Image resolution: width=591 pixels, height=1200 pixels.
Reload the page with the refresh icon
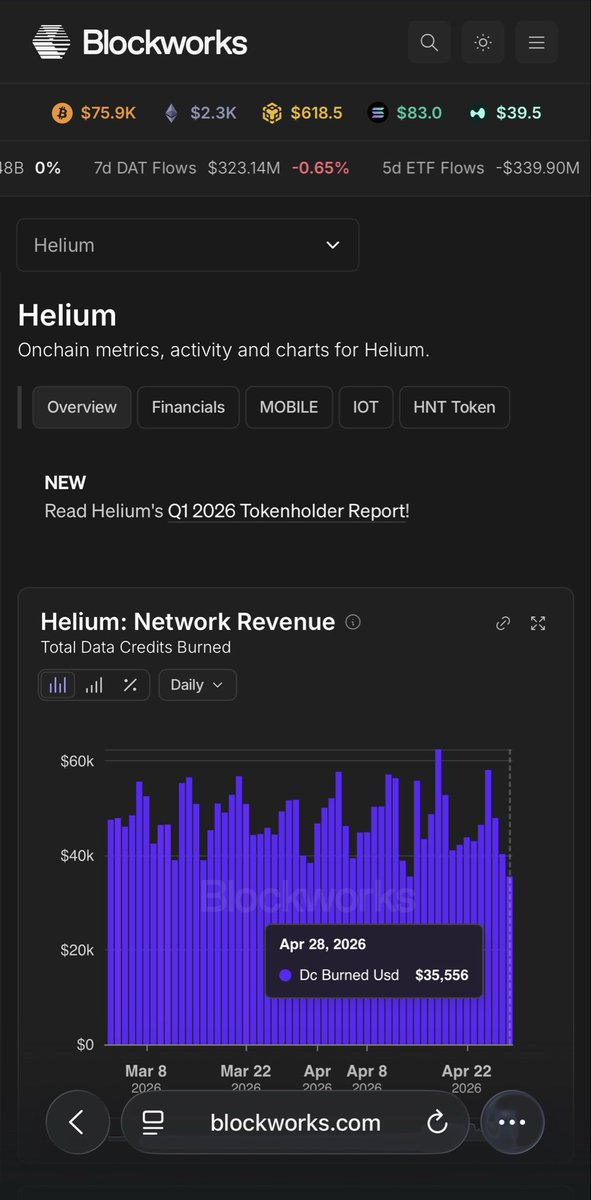[x=437, y=1122]
